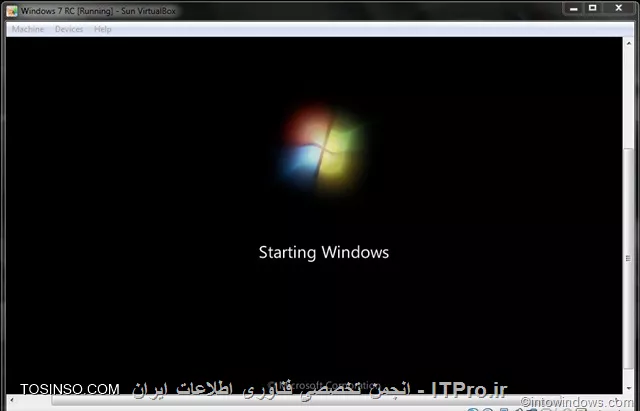
Task: Close the Windows 7 RC VirtualBox window
Action: (618, 8)
